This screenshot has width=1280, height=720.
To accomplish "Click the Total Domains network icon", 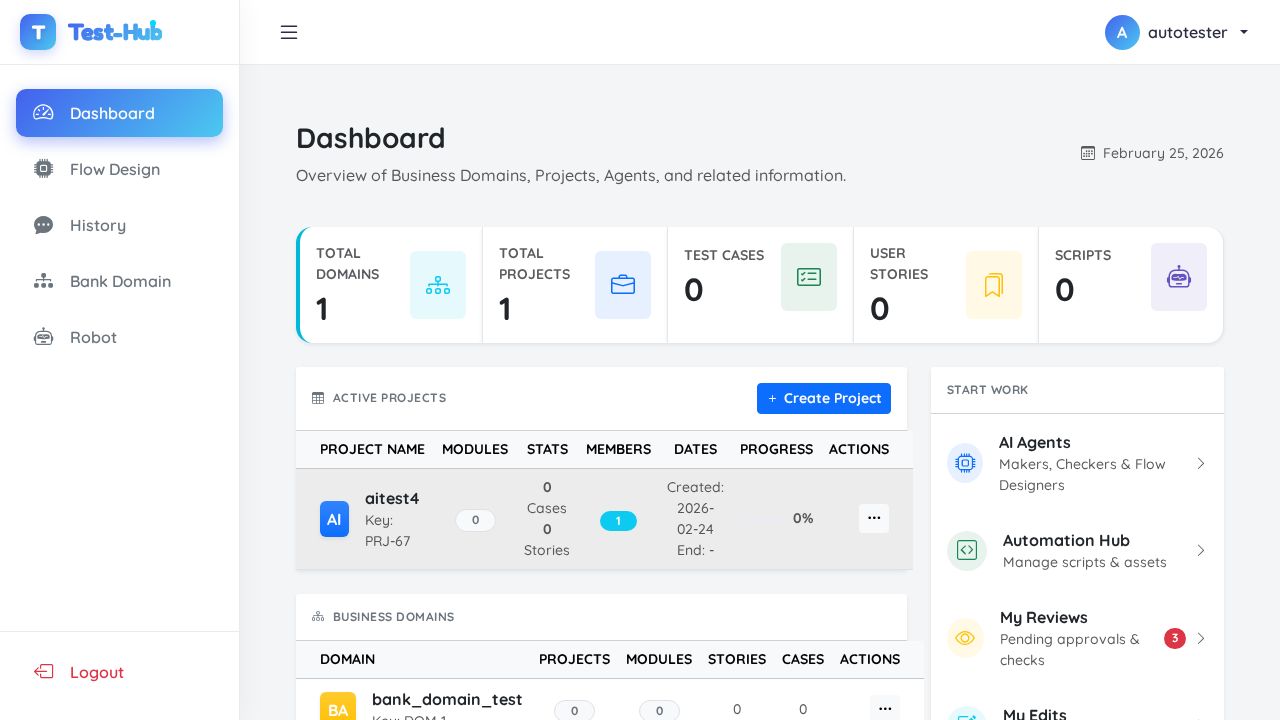I will pyautogui.click(x=438, y=285).
